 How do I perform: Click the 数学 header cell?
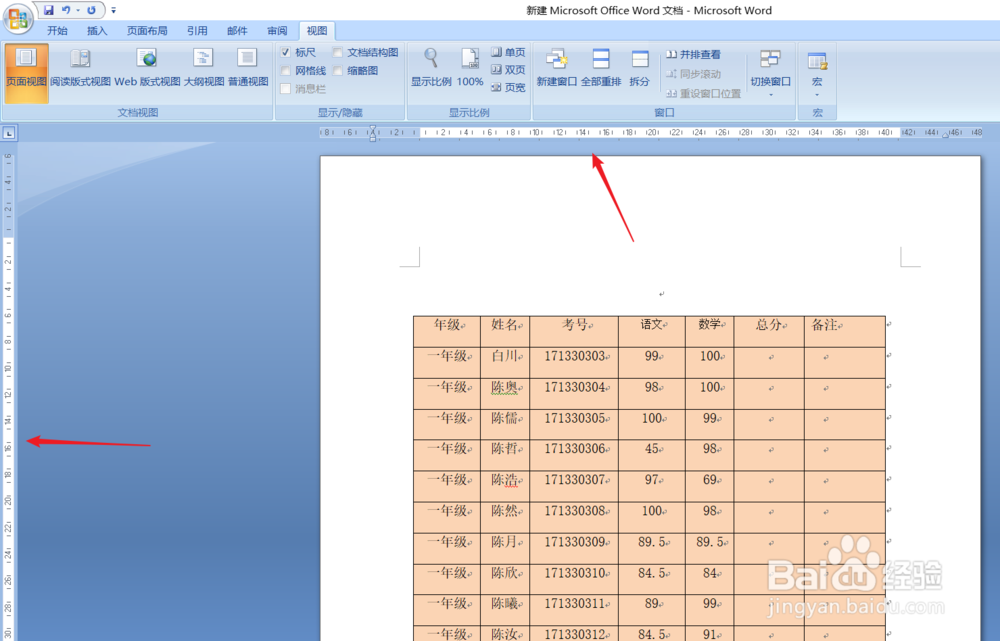point(709,331)
